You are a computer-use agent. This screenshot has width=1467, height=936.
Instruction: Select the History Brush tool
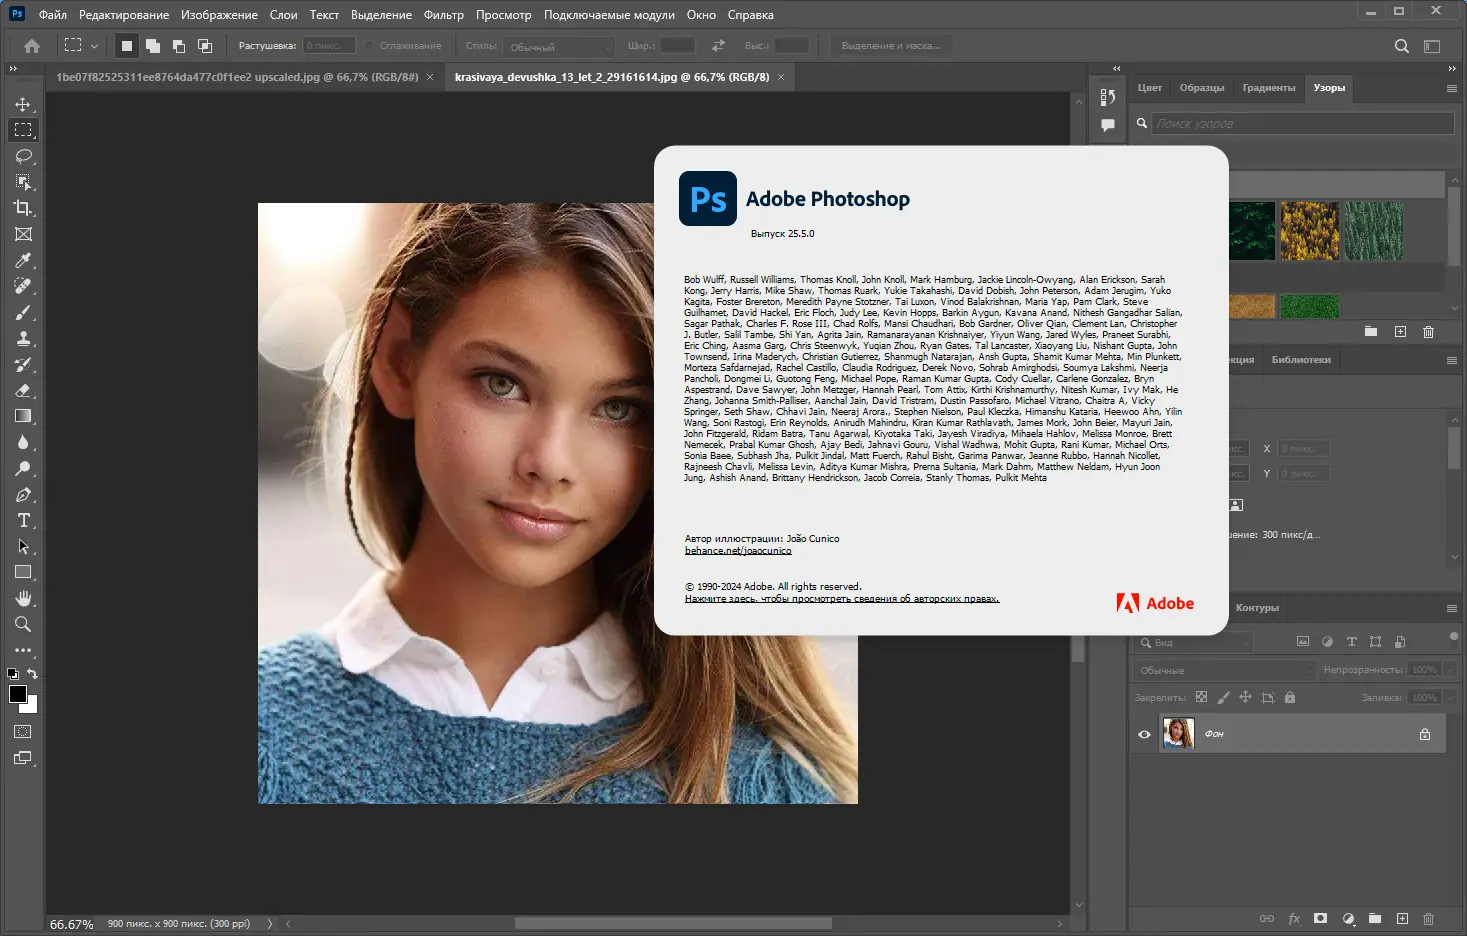(x=23, y=364)
